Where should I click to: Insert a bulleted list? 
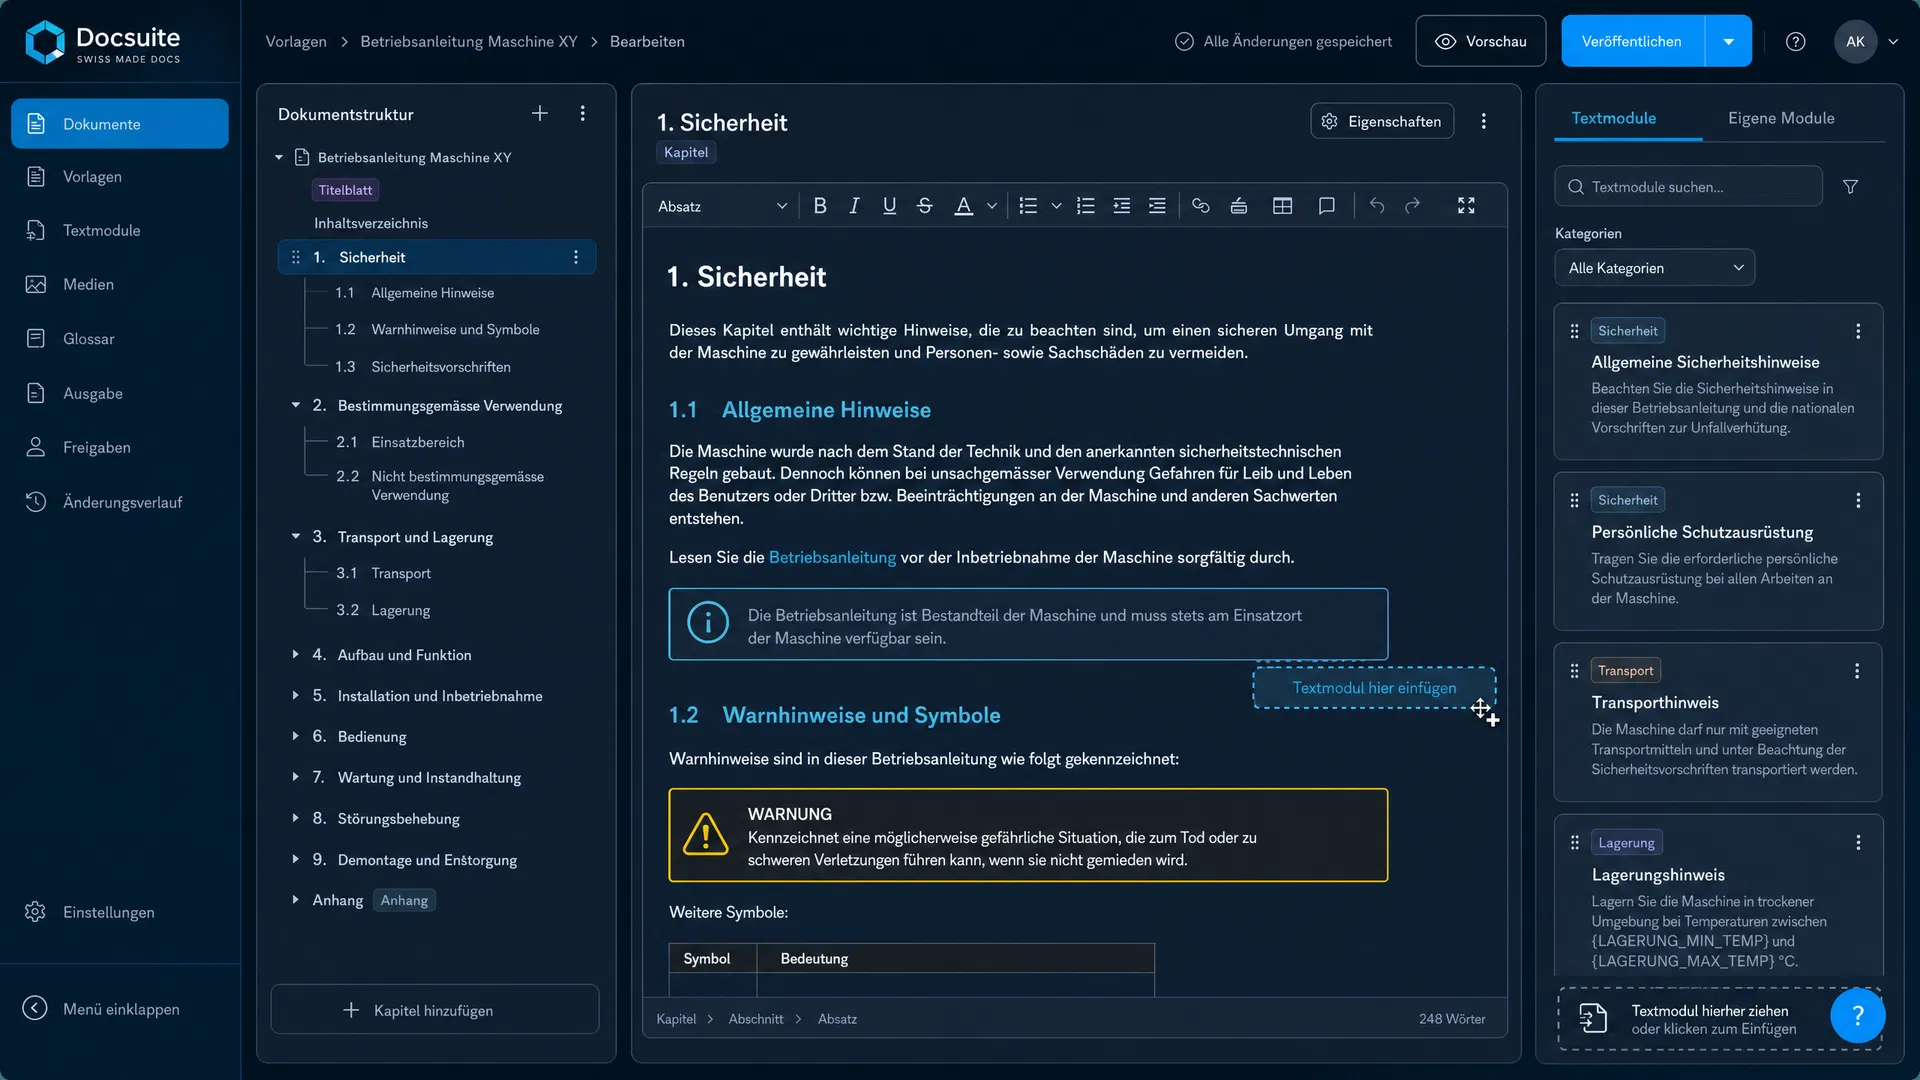[1028, 206]
